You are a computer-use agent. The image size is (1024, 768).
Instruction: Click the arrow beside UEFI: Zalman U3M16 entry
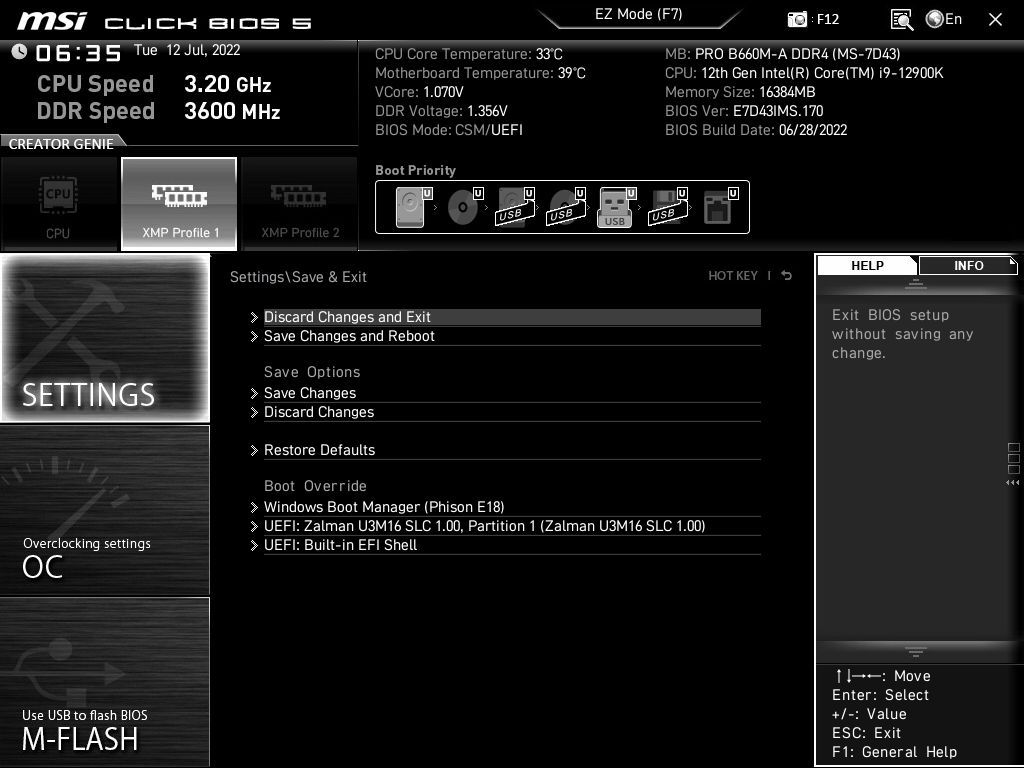(x=254, y=526)
